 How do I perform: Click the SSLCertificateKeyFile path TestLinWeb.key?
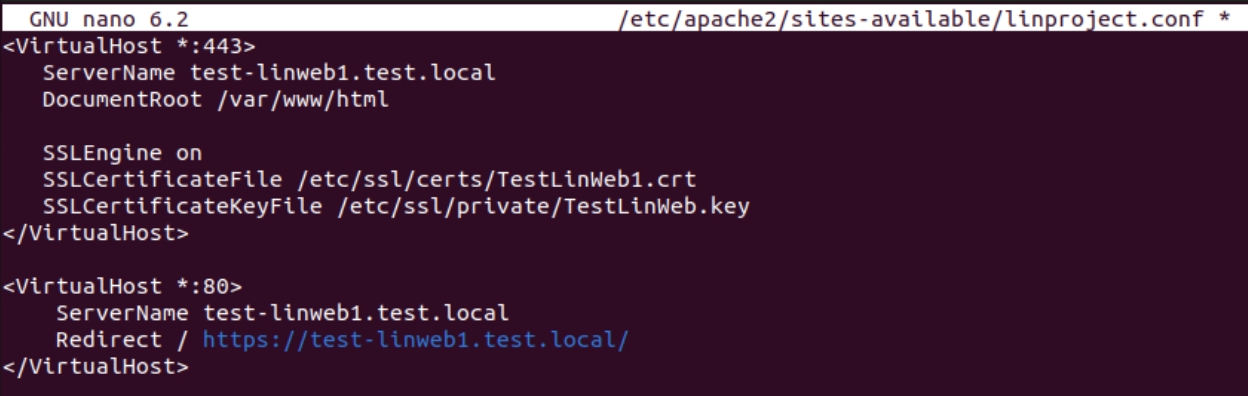[535, 207]
